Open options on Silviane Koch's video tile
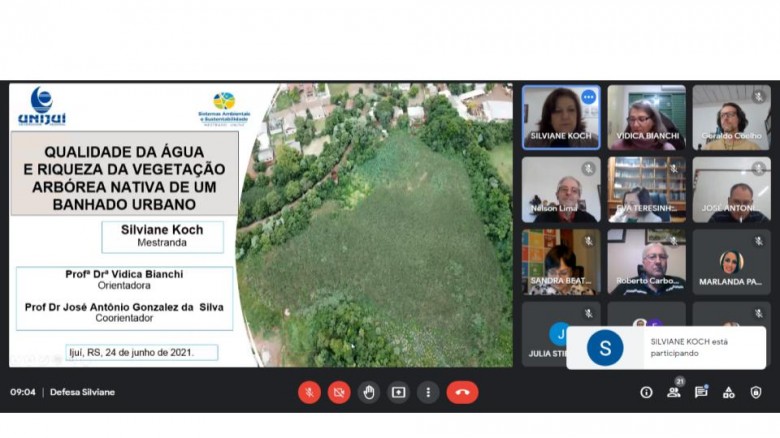Image resolution: width=780 pixels, height=438 pixels. point(588,97)
